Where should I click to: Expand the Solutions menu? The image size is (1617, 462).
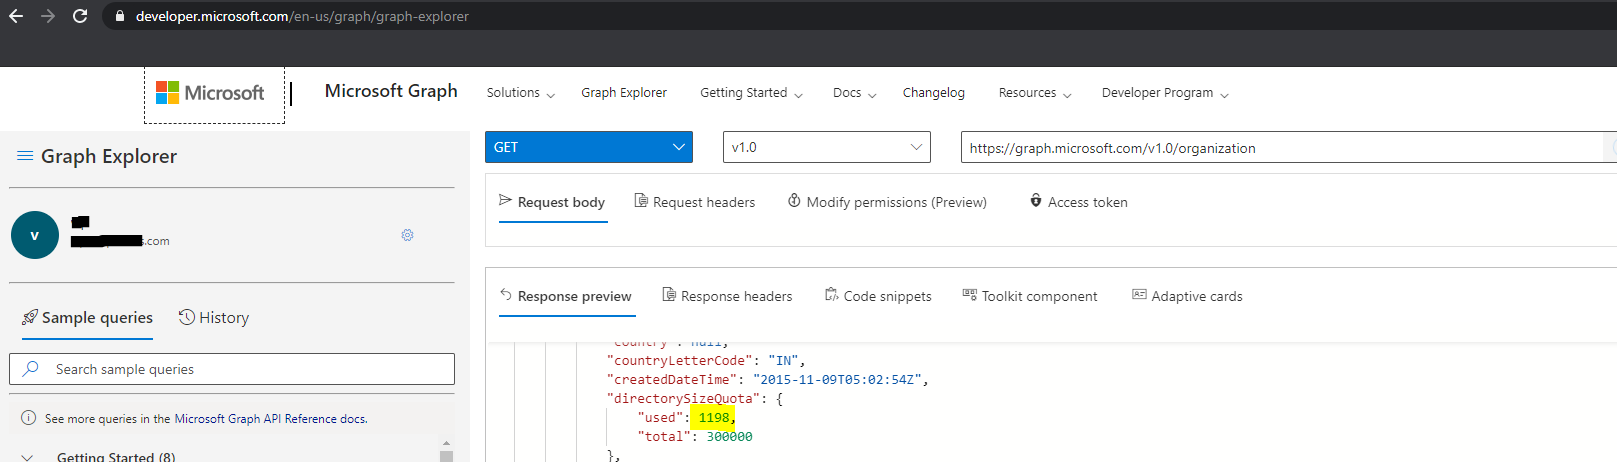(520, 93)
